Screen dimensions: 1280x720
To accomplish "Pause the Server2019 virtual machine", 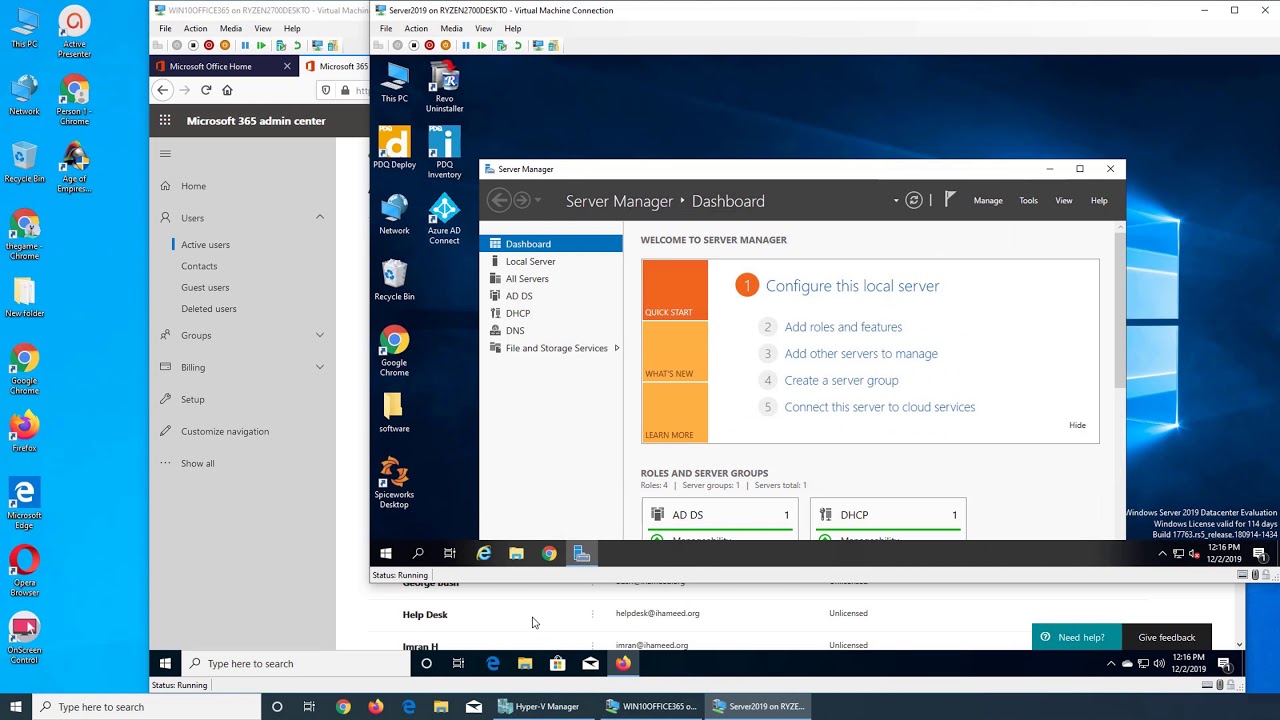I will tap(466, 45).
